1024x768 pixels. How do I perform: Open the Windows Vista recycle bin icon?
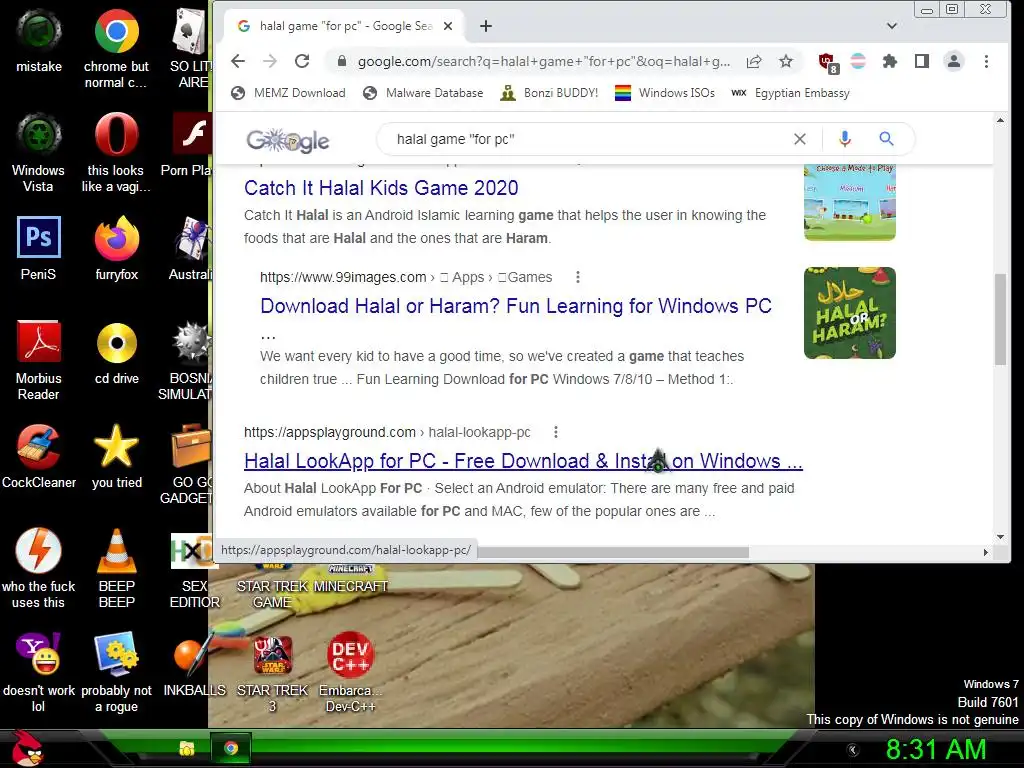coord(39,152)
